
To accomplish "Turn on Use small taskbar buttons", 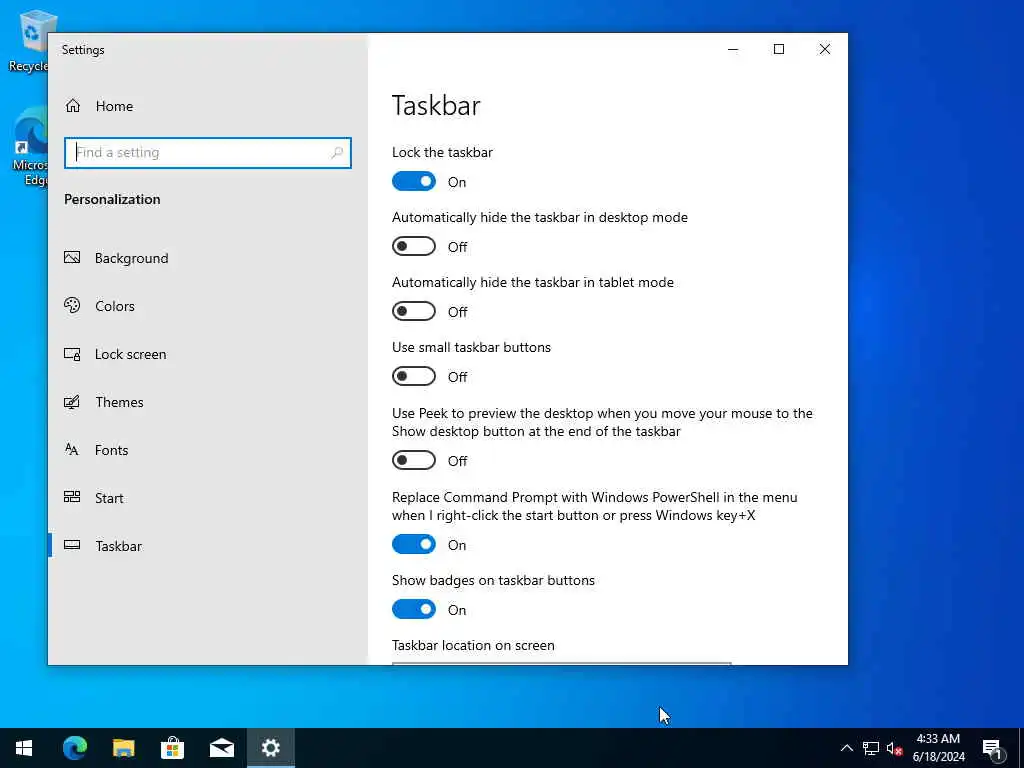I will (x=414, y=376).
